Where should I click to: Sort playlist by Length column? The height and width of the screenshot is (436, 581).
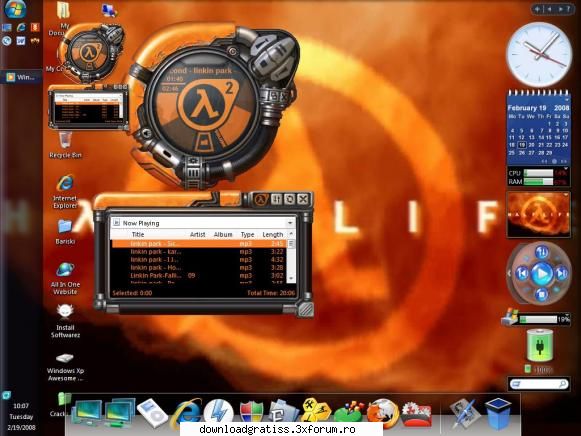(273, 234)
